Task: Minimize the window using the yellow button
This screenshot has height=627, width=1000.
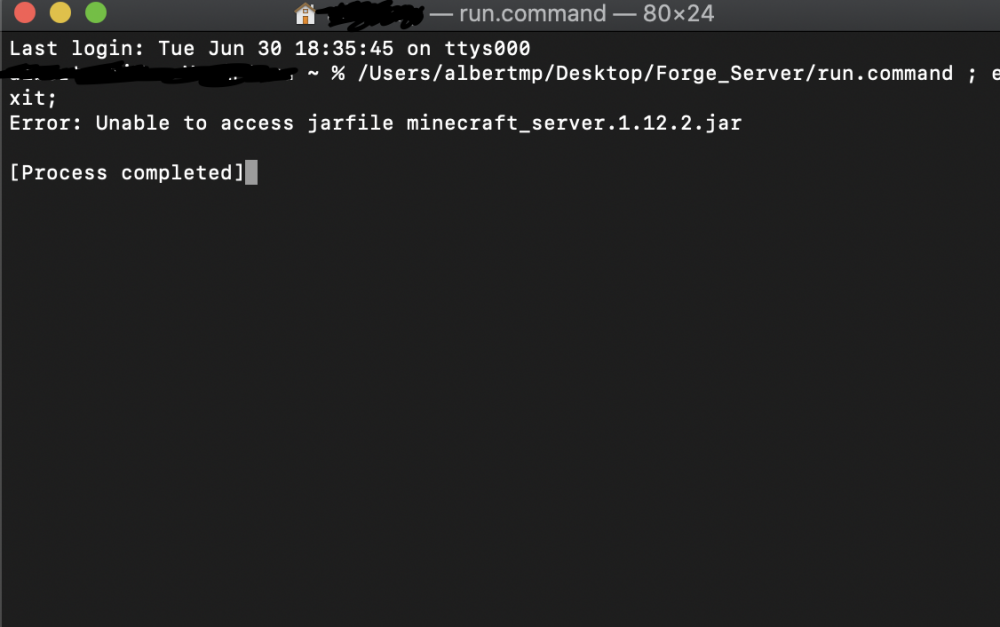Action: [61, 12]
